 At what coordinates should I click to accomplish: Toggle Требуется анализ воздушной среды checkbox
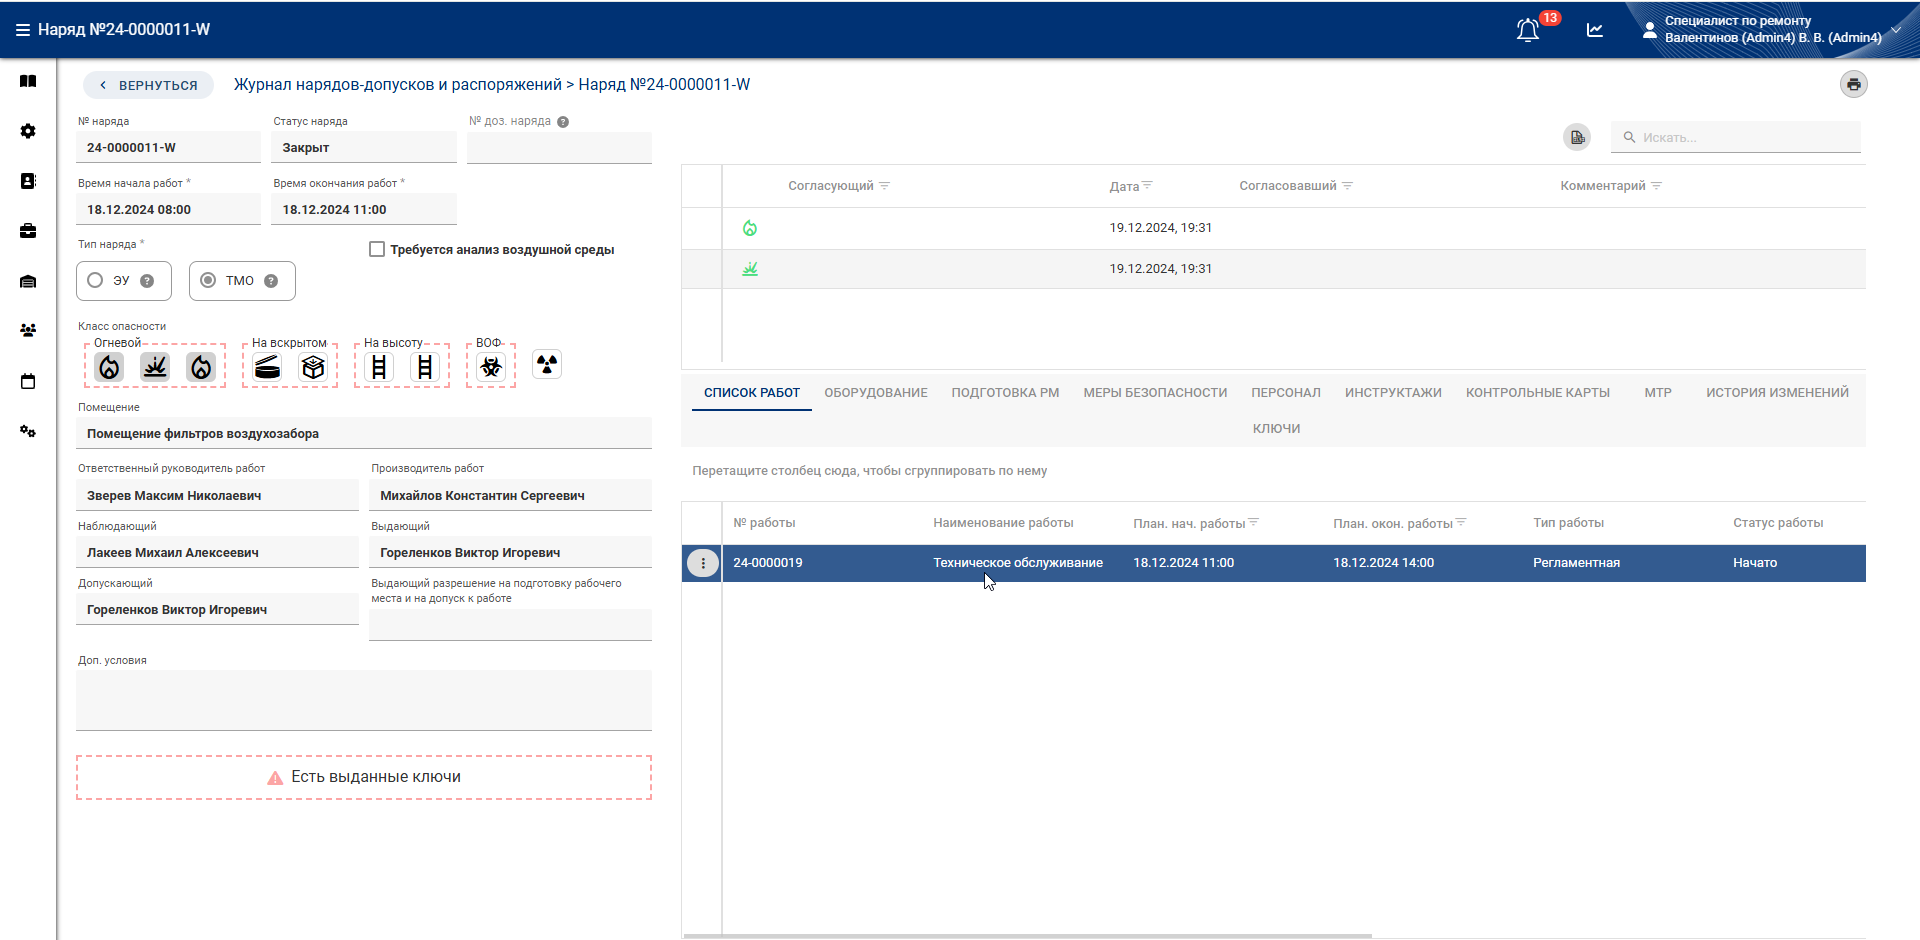[x=377, y=249]
